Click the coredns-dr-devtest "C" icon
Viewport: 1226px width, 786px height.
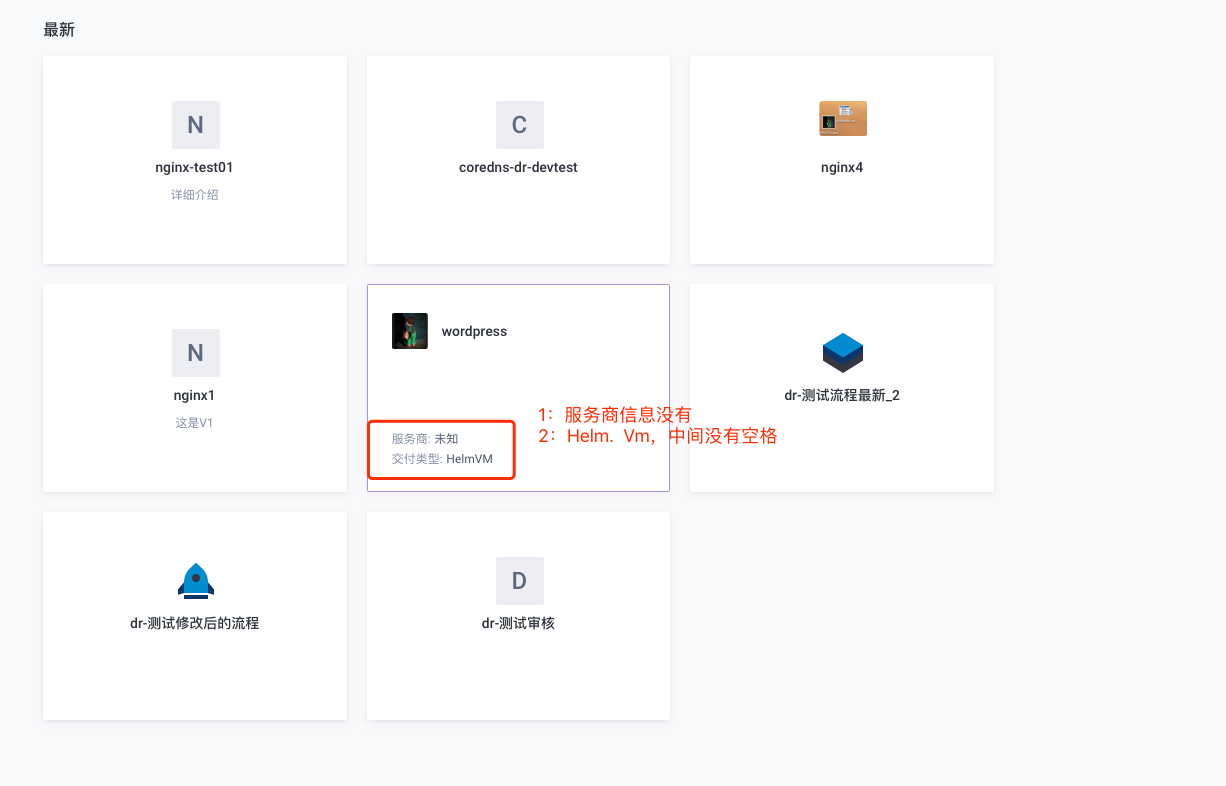point(519,125)
